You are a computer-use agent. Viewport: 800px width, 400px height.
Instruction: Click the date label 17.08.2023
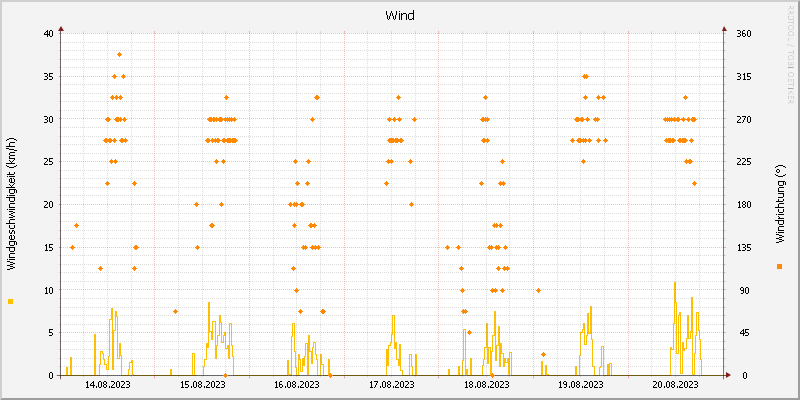click(392, 385)
